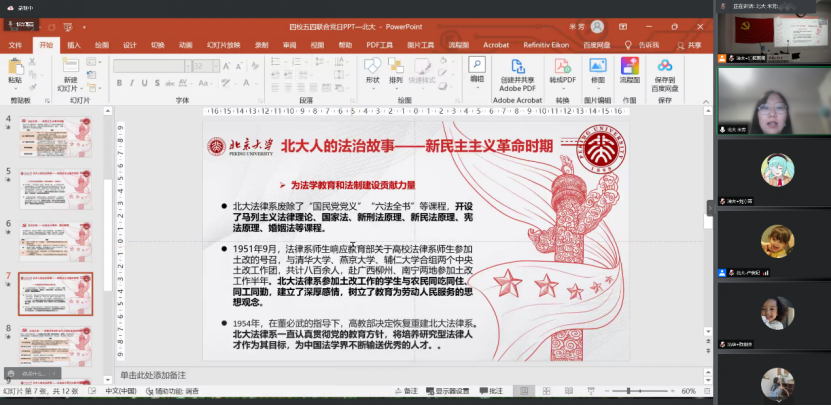Open Ribbon Display Options icon in title bar
Screen dimensions: 831x406
click(623, 27)
